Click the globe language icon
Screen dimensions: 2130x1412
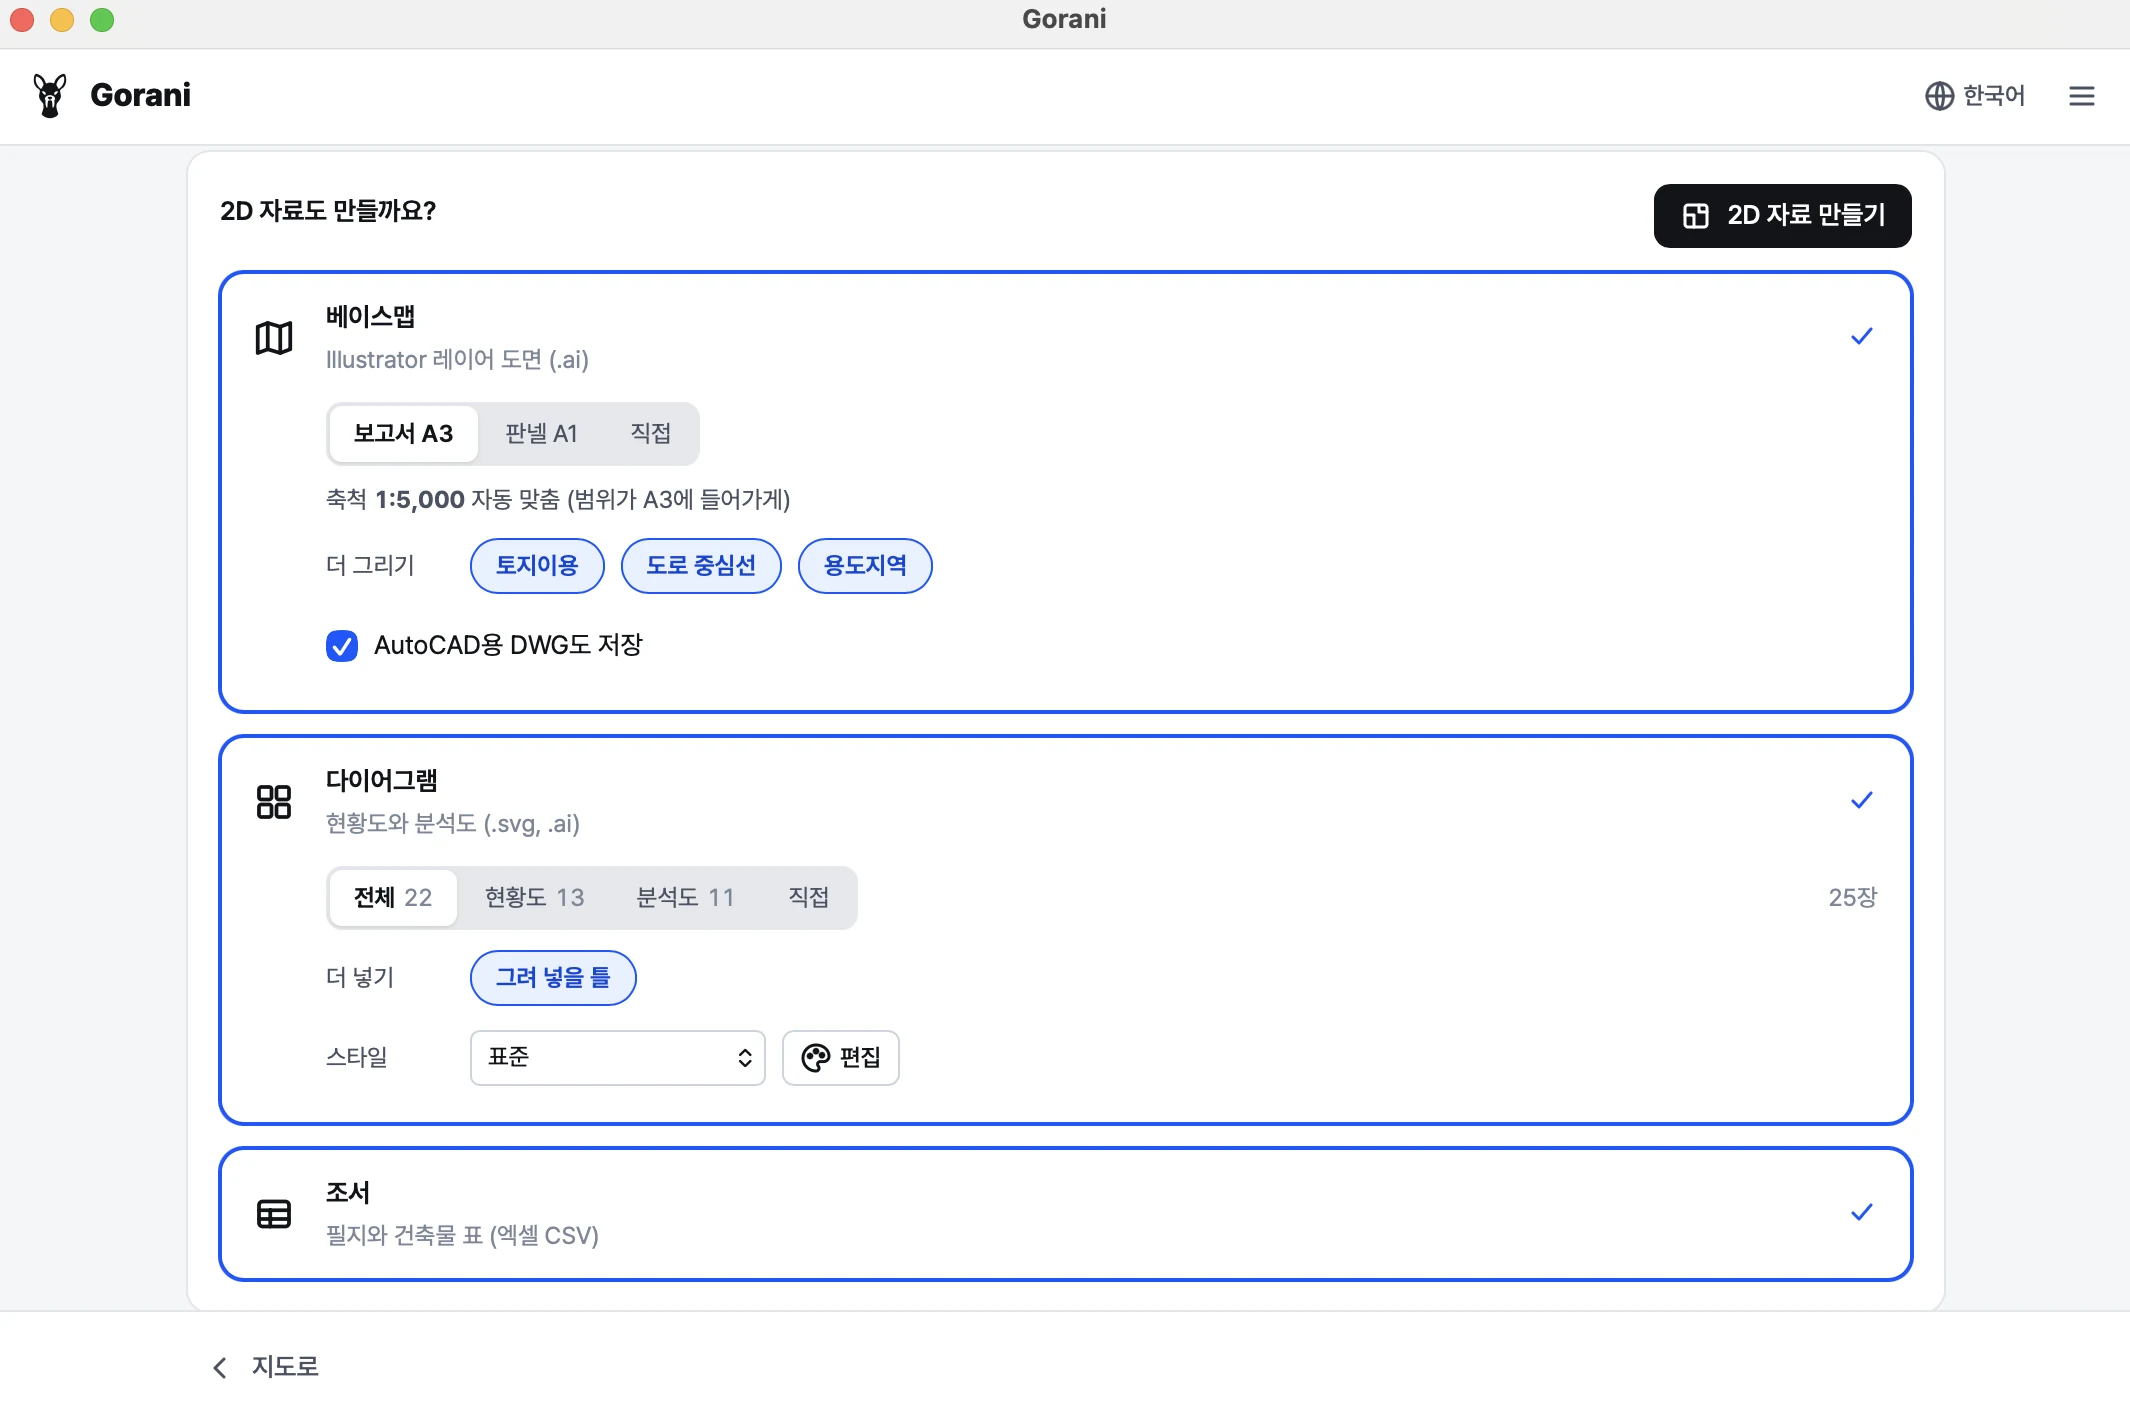click(1939, 96)
